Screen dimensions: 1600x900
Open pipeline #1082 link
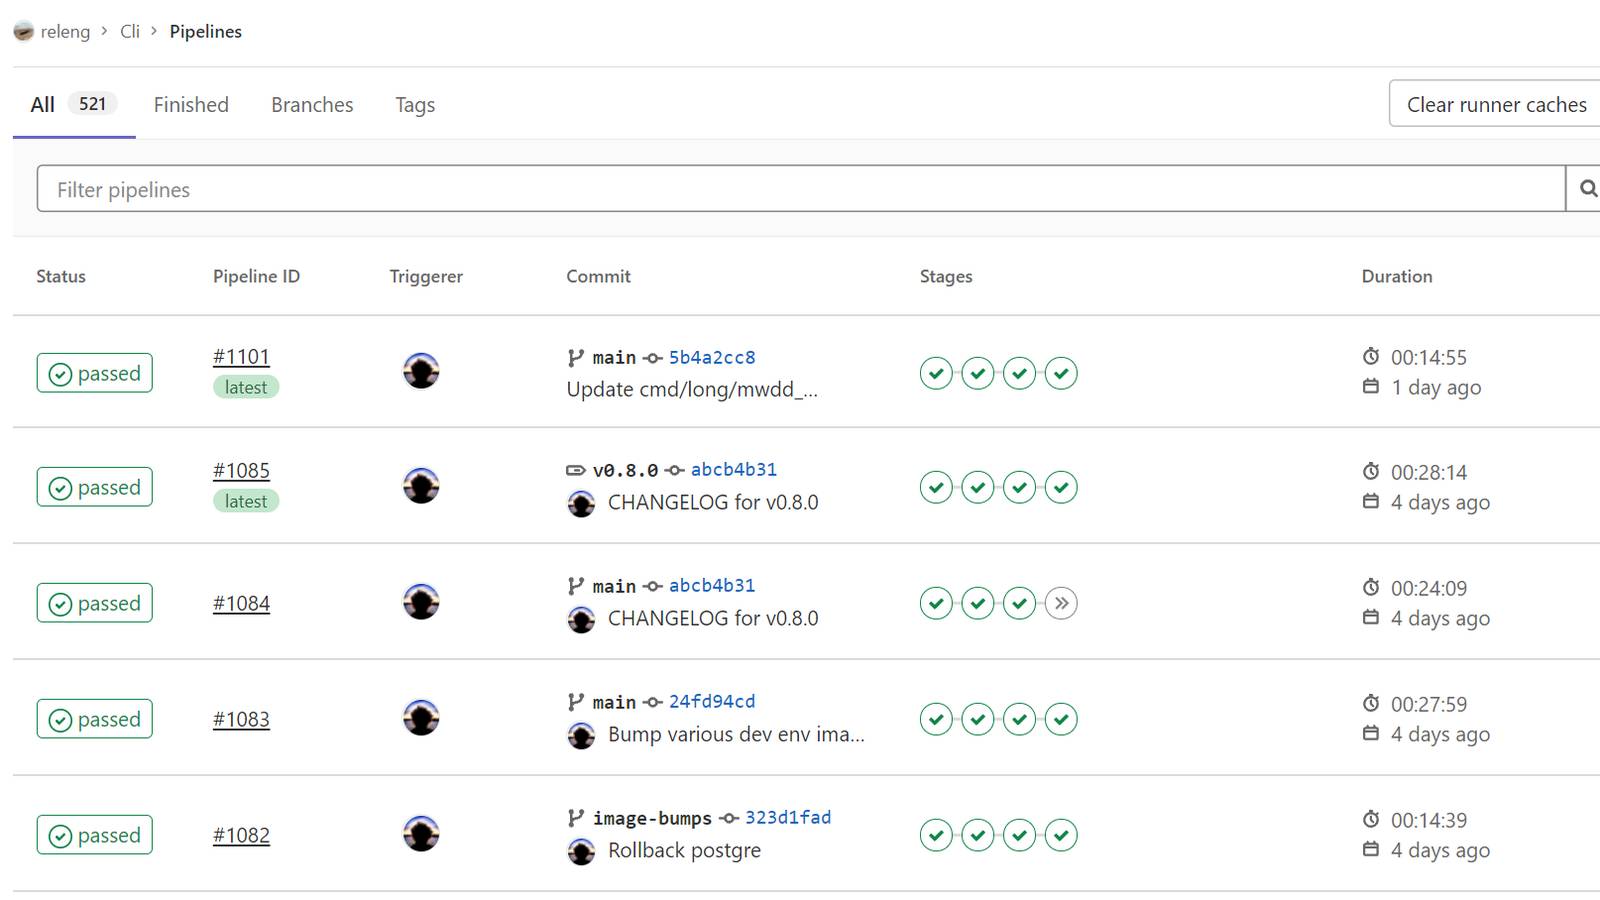point(241,835)
